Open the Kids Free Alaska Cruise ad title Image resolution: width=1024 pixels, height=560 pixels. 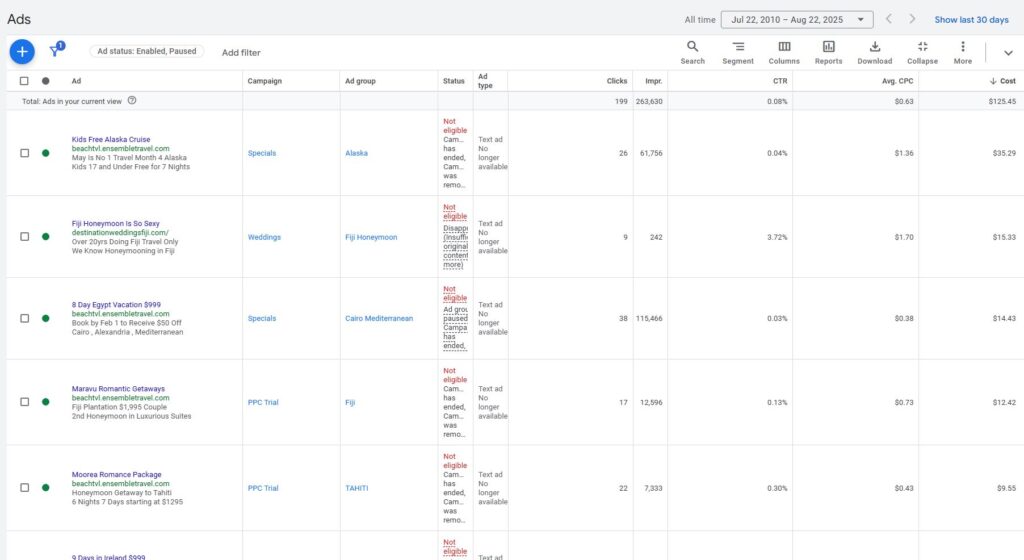point(111,139)
